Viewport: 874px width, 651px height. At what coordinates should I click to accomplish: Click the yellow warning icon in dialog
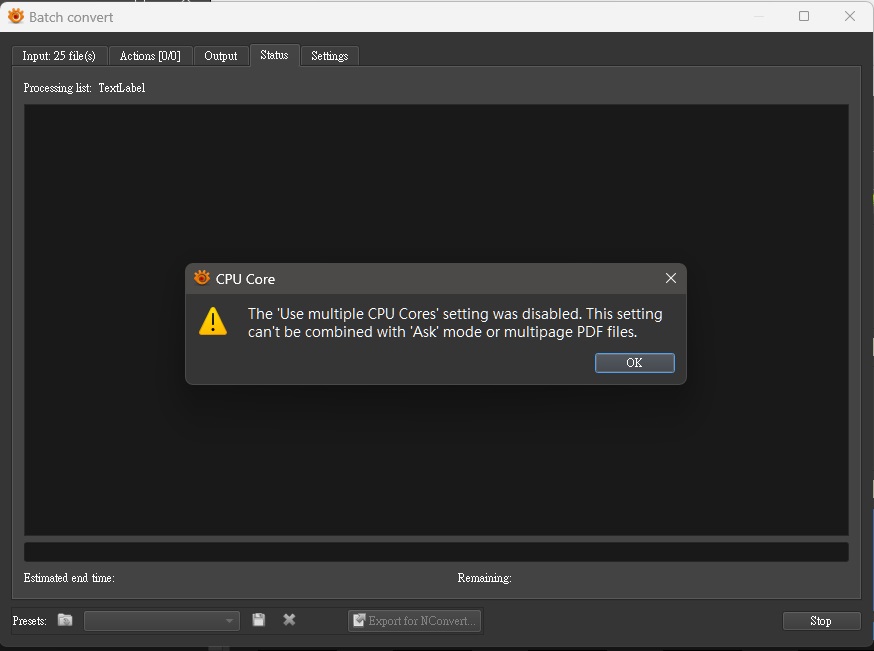(213, 322)
